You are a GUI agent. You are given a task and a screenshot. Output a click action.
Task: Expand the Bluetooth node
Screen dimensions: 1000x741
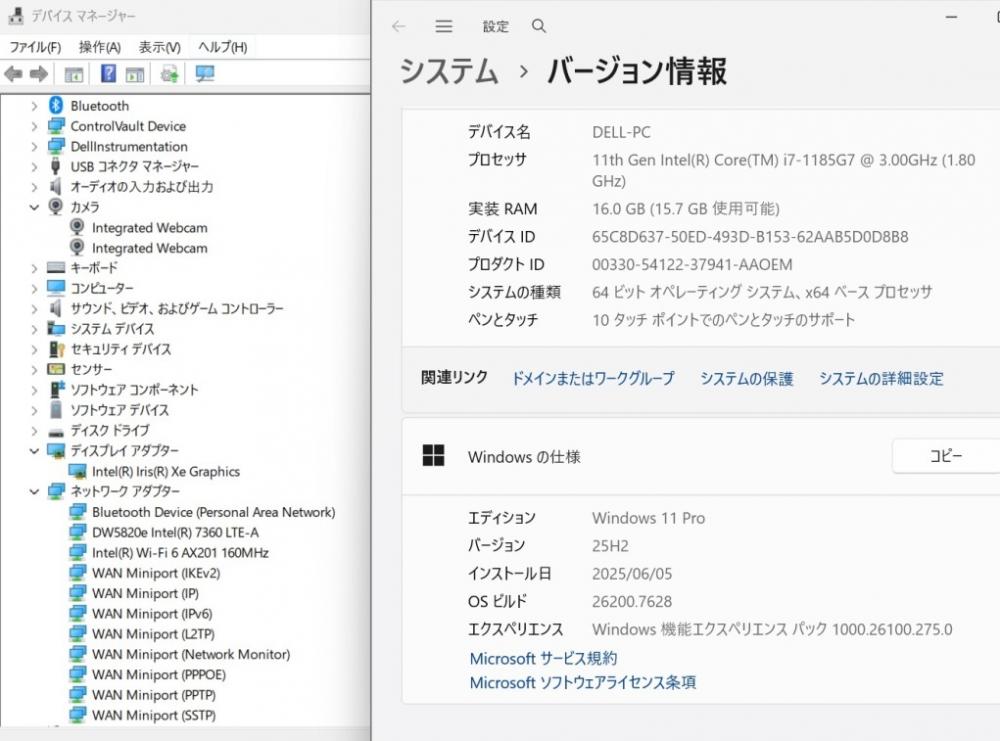tap(34, 106)
